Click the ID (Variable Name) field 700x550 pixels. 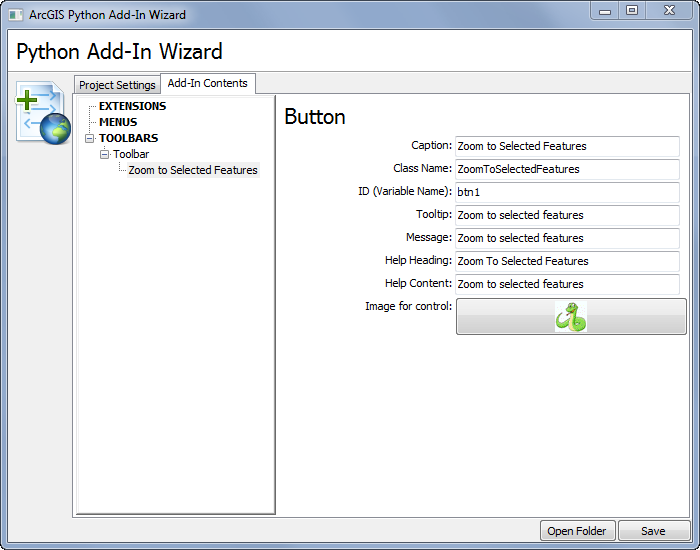pyautogui.click(x=567, y=192)
